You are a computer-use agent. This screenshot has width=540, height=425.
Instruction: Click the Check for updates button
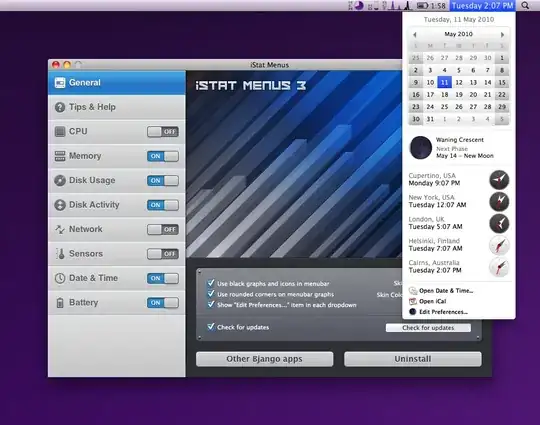point(428,328)
